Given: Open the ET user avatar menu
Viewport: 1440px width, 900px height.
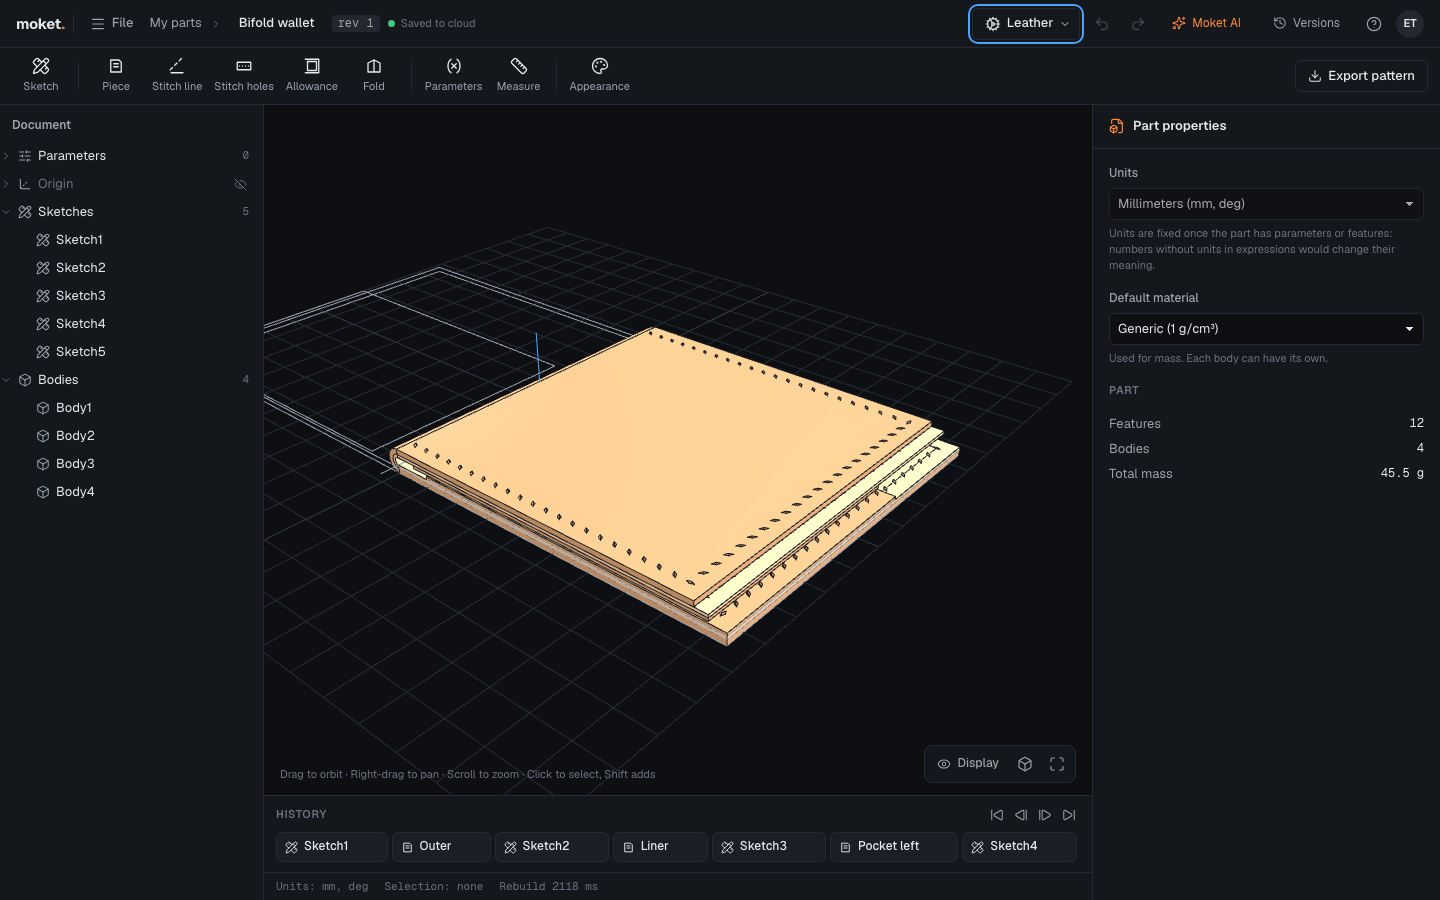Looking at the screenshot, I should pos(1410,24).
